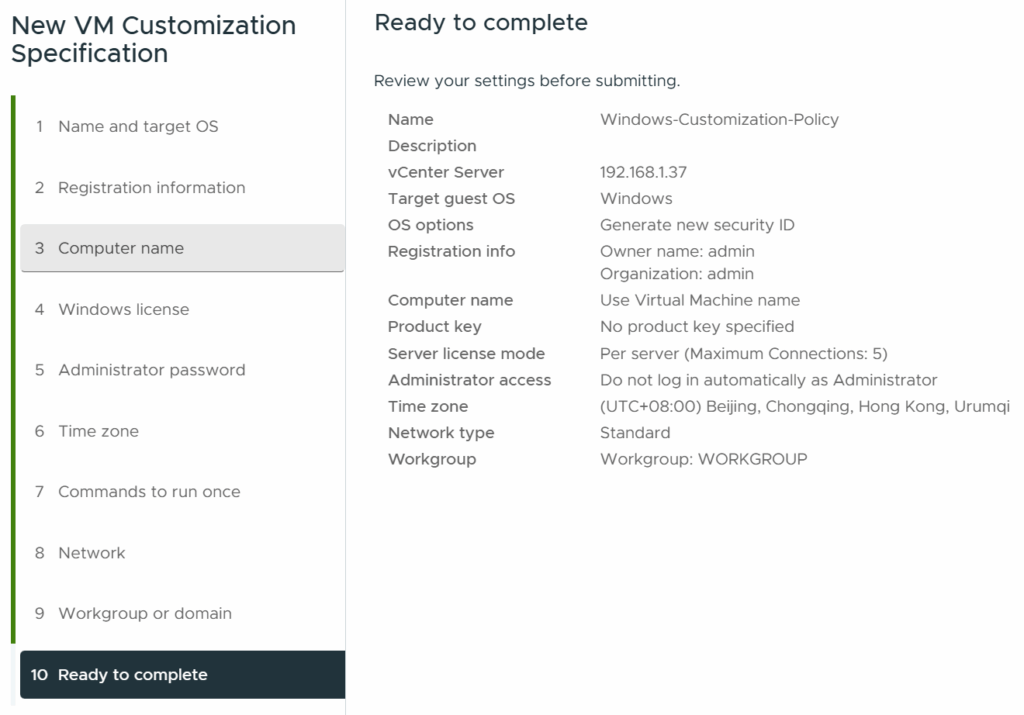Click the Per server Maximum Connections value
This screenshot has height=715, width=1024.
[x=744, y=354]
